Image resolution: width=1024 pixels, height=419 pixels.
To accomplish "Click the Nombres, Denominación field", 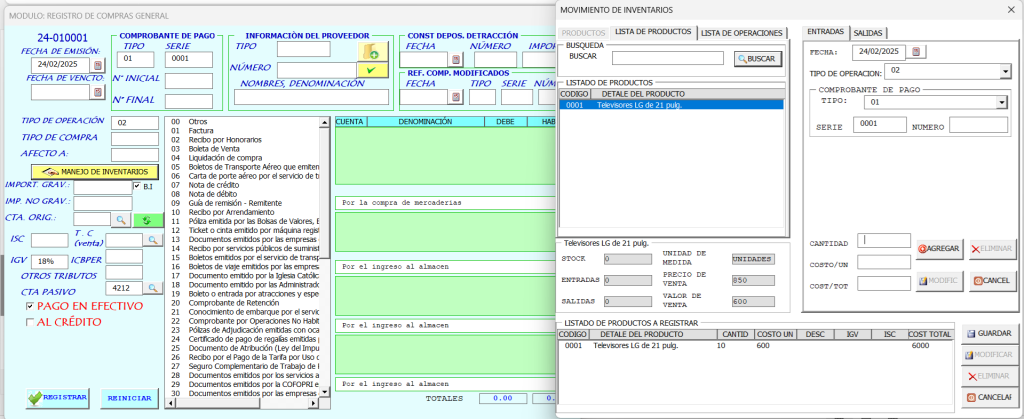I will pyautogui.click(x=311, y=97).
